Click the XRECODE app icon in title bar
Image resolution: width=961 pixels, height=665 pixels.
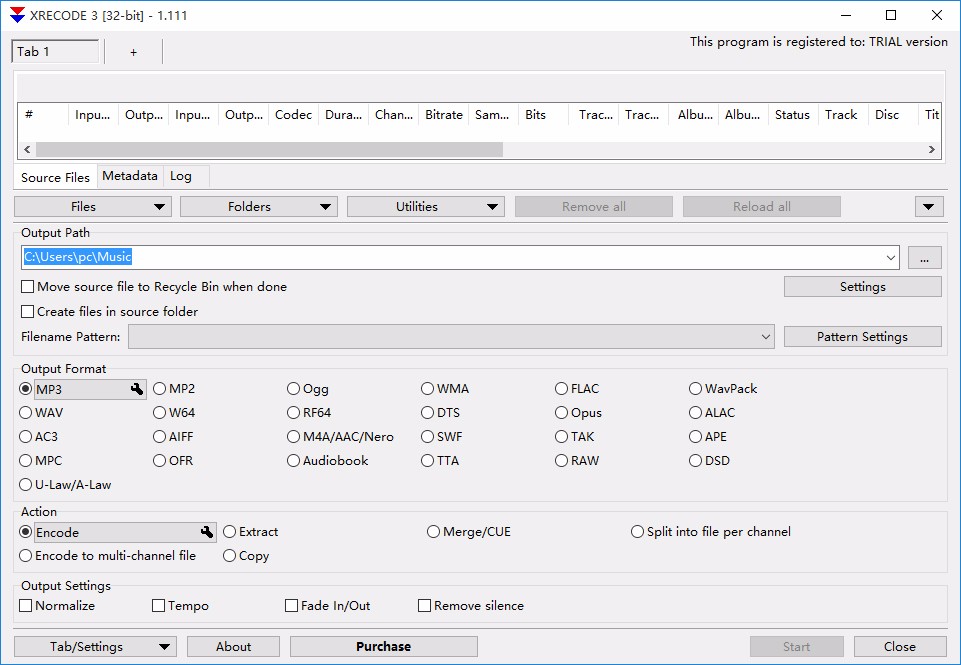(17, 15)
